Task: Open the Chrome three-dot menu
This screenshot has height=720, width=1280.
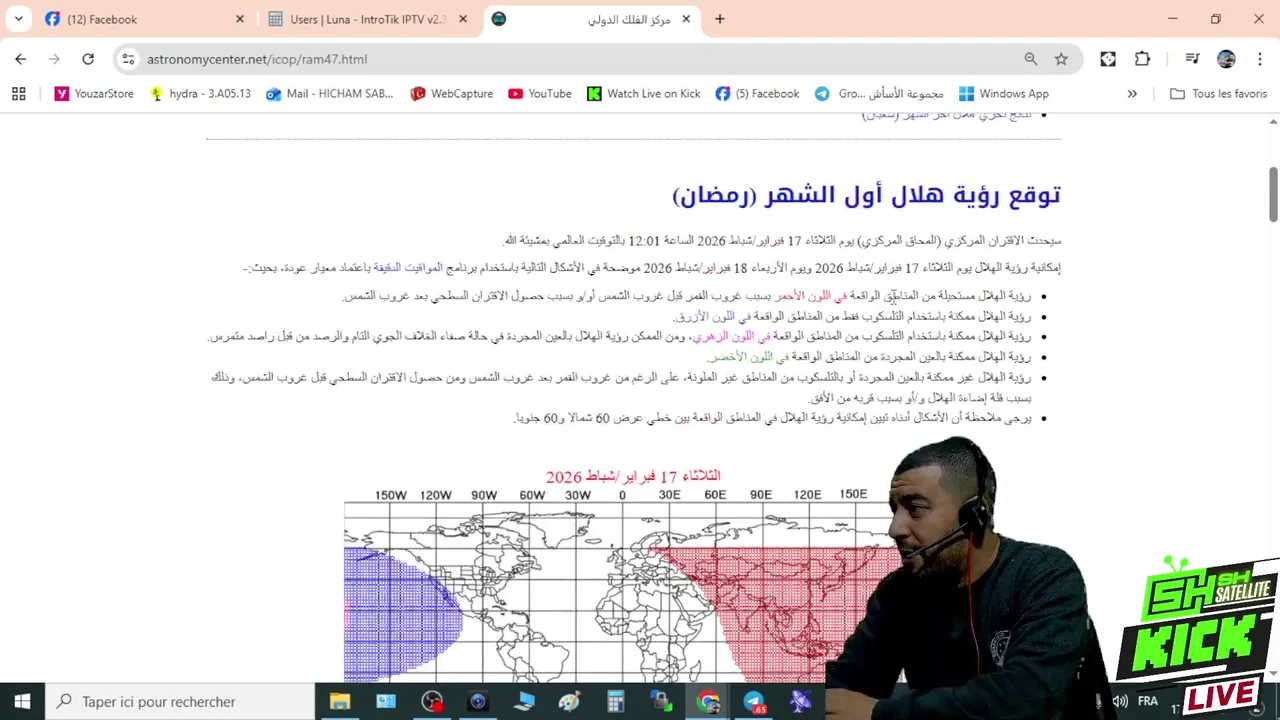Action: pyautogui.click(x=1259, y=59)
